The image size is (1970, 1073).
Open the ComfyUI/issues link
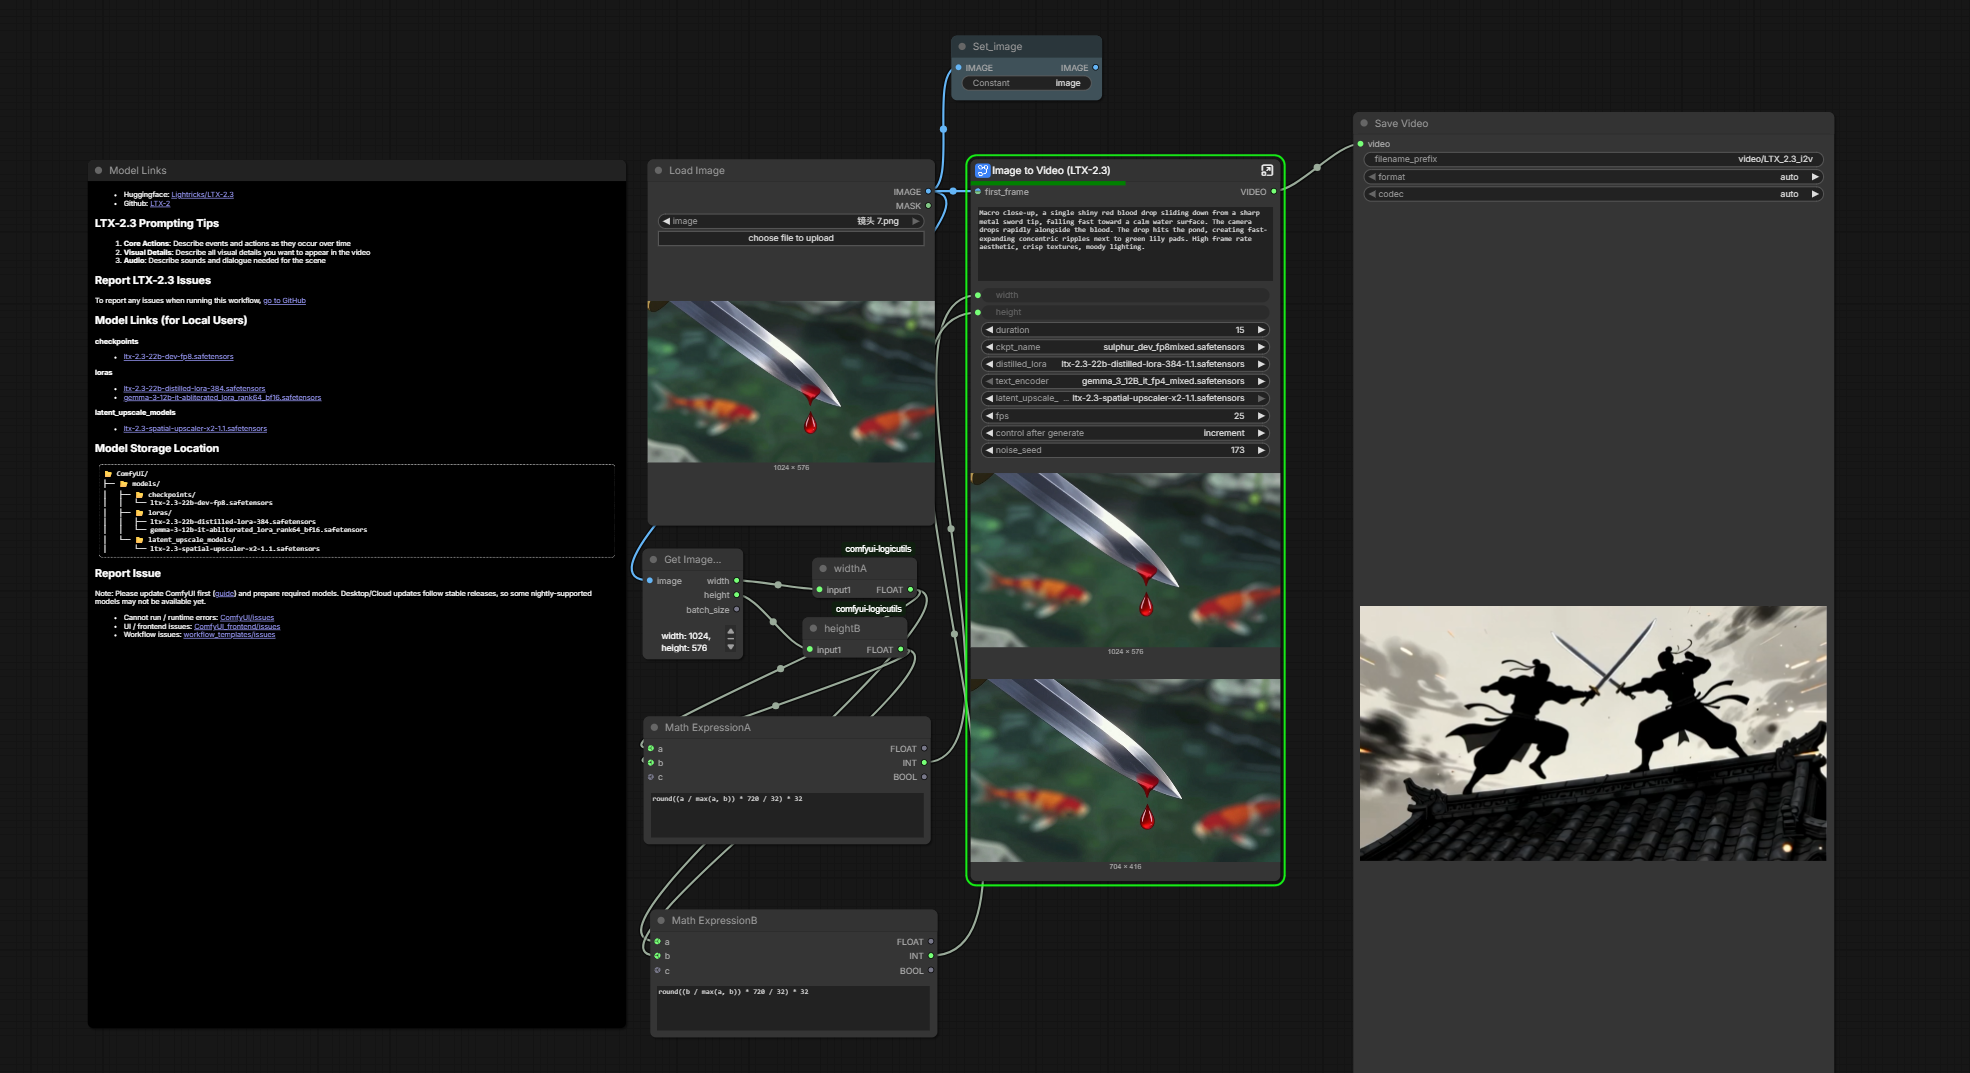pos(247,618)
